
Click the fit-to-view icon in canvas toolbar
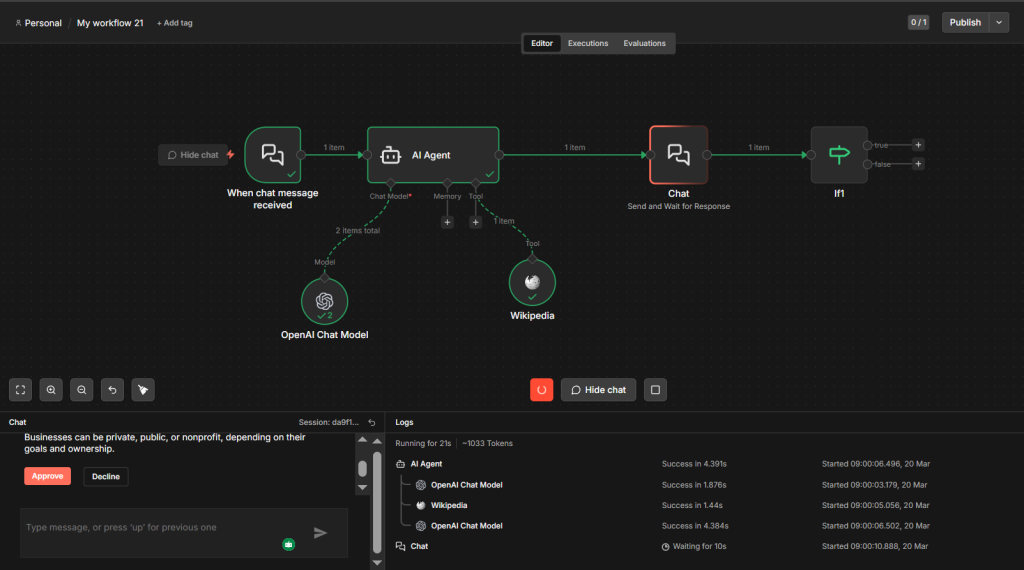[x=20, y=390]
